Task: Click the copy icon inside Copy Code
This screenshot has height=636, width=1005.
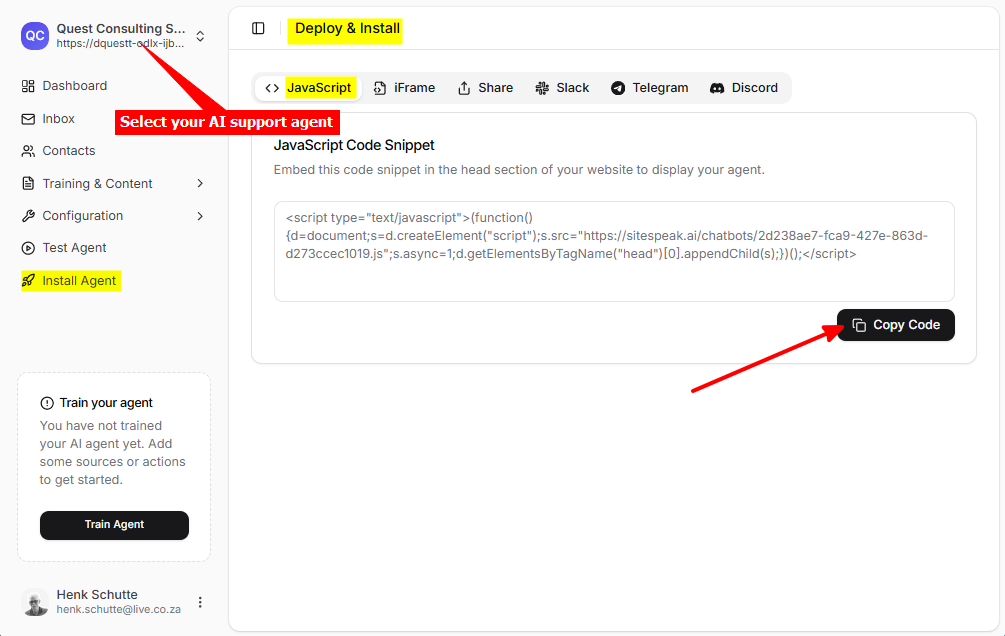Action: tap(860, 324)
